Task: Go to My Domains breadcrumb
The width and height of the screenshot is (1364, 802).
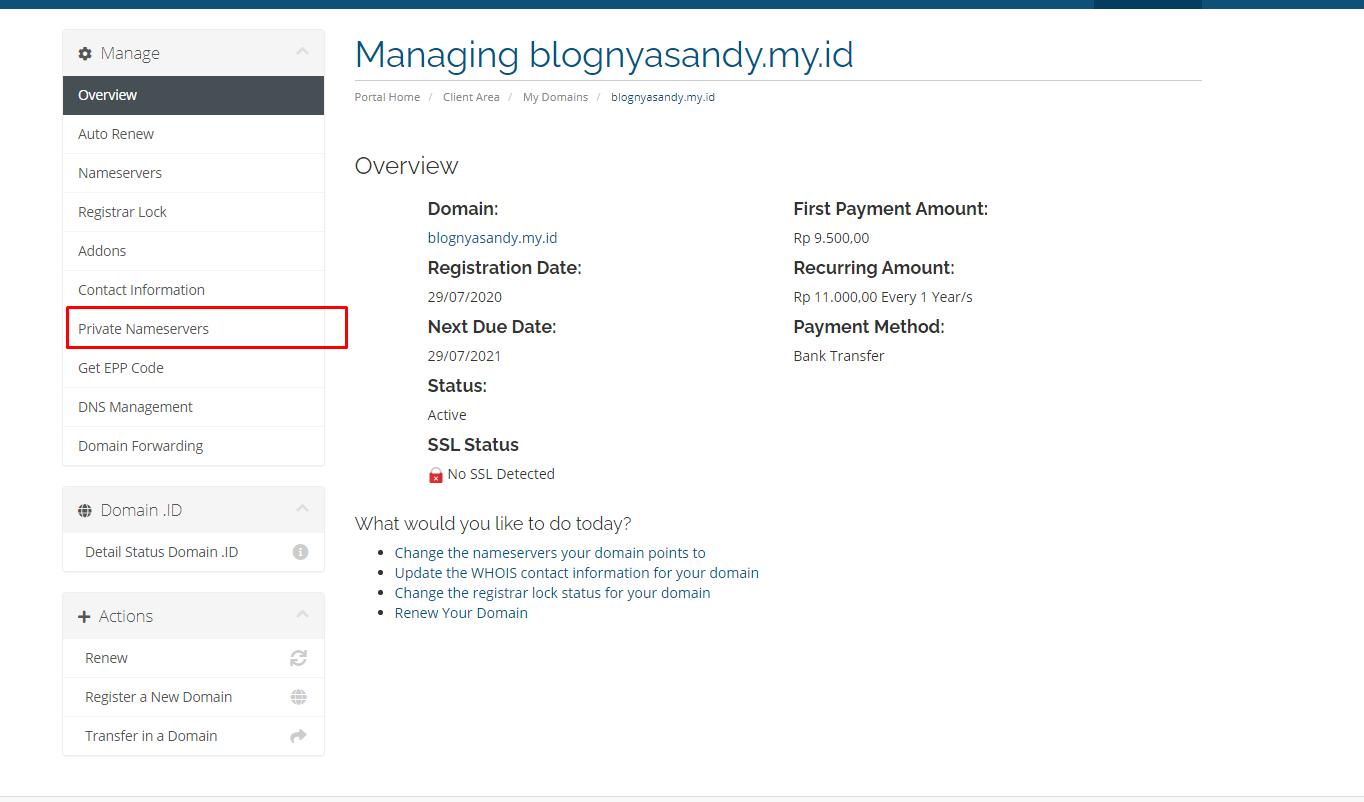Action: coord(555,97)
